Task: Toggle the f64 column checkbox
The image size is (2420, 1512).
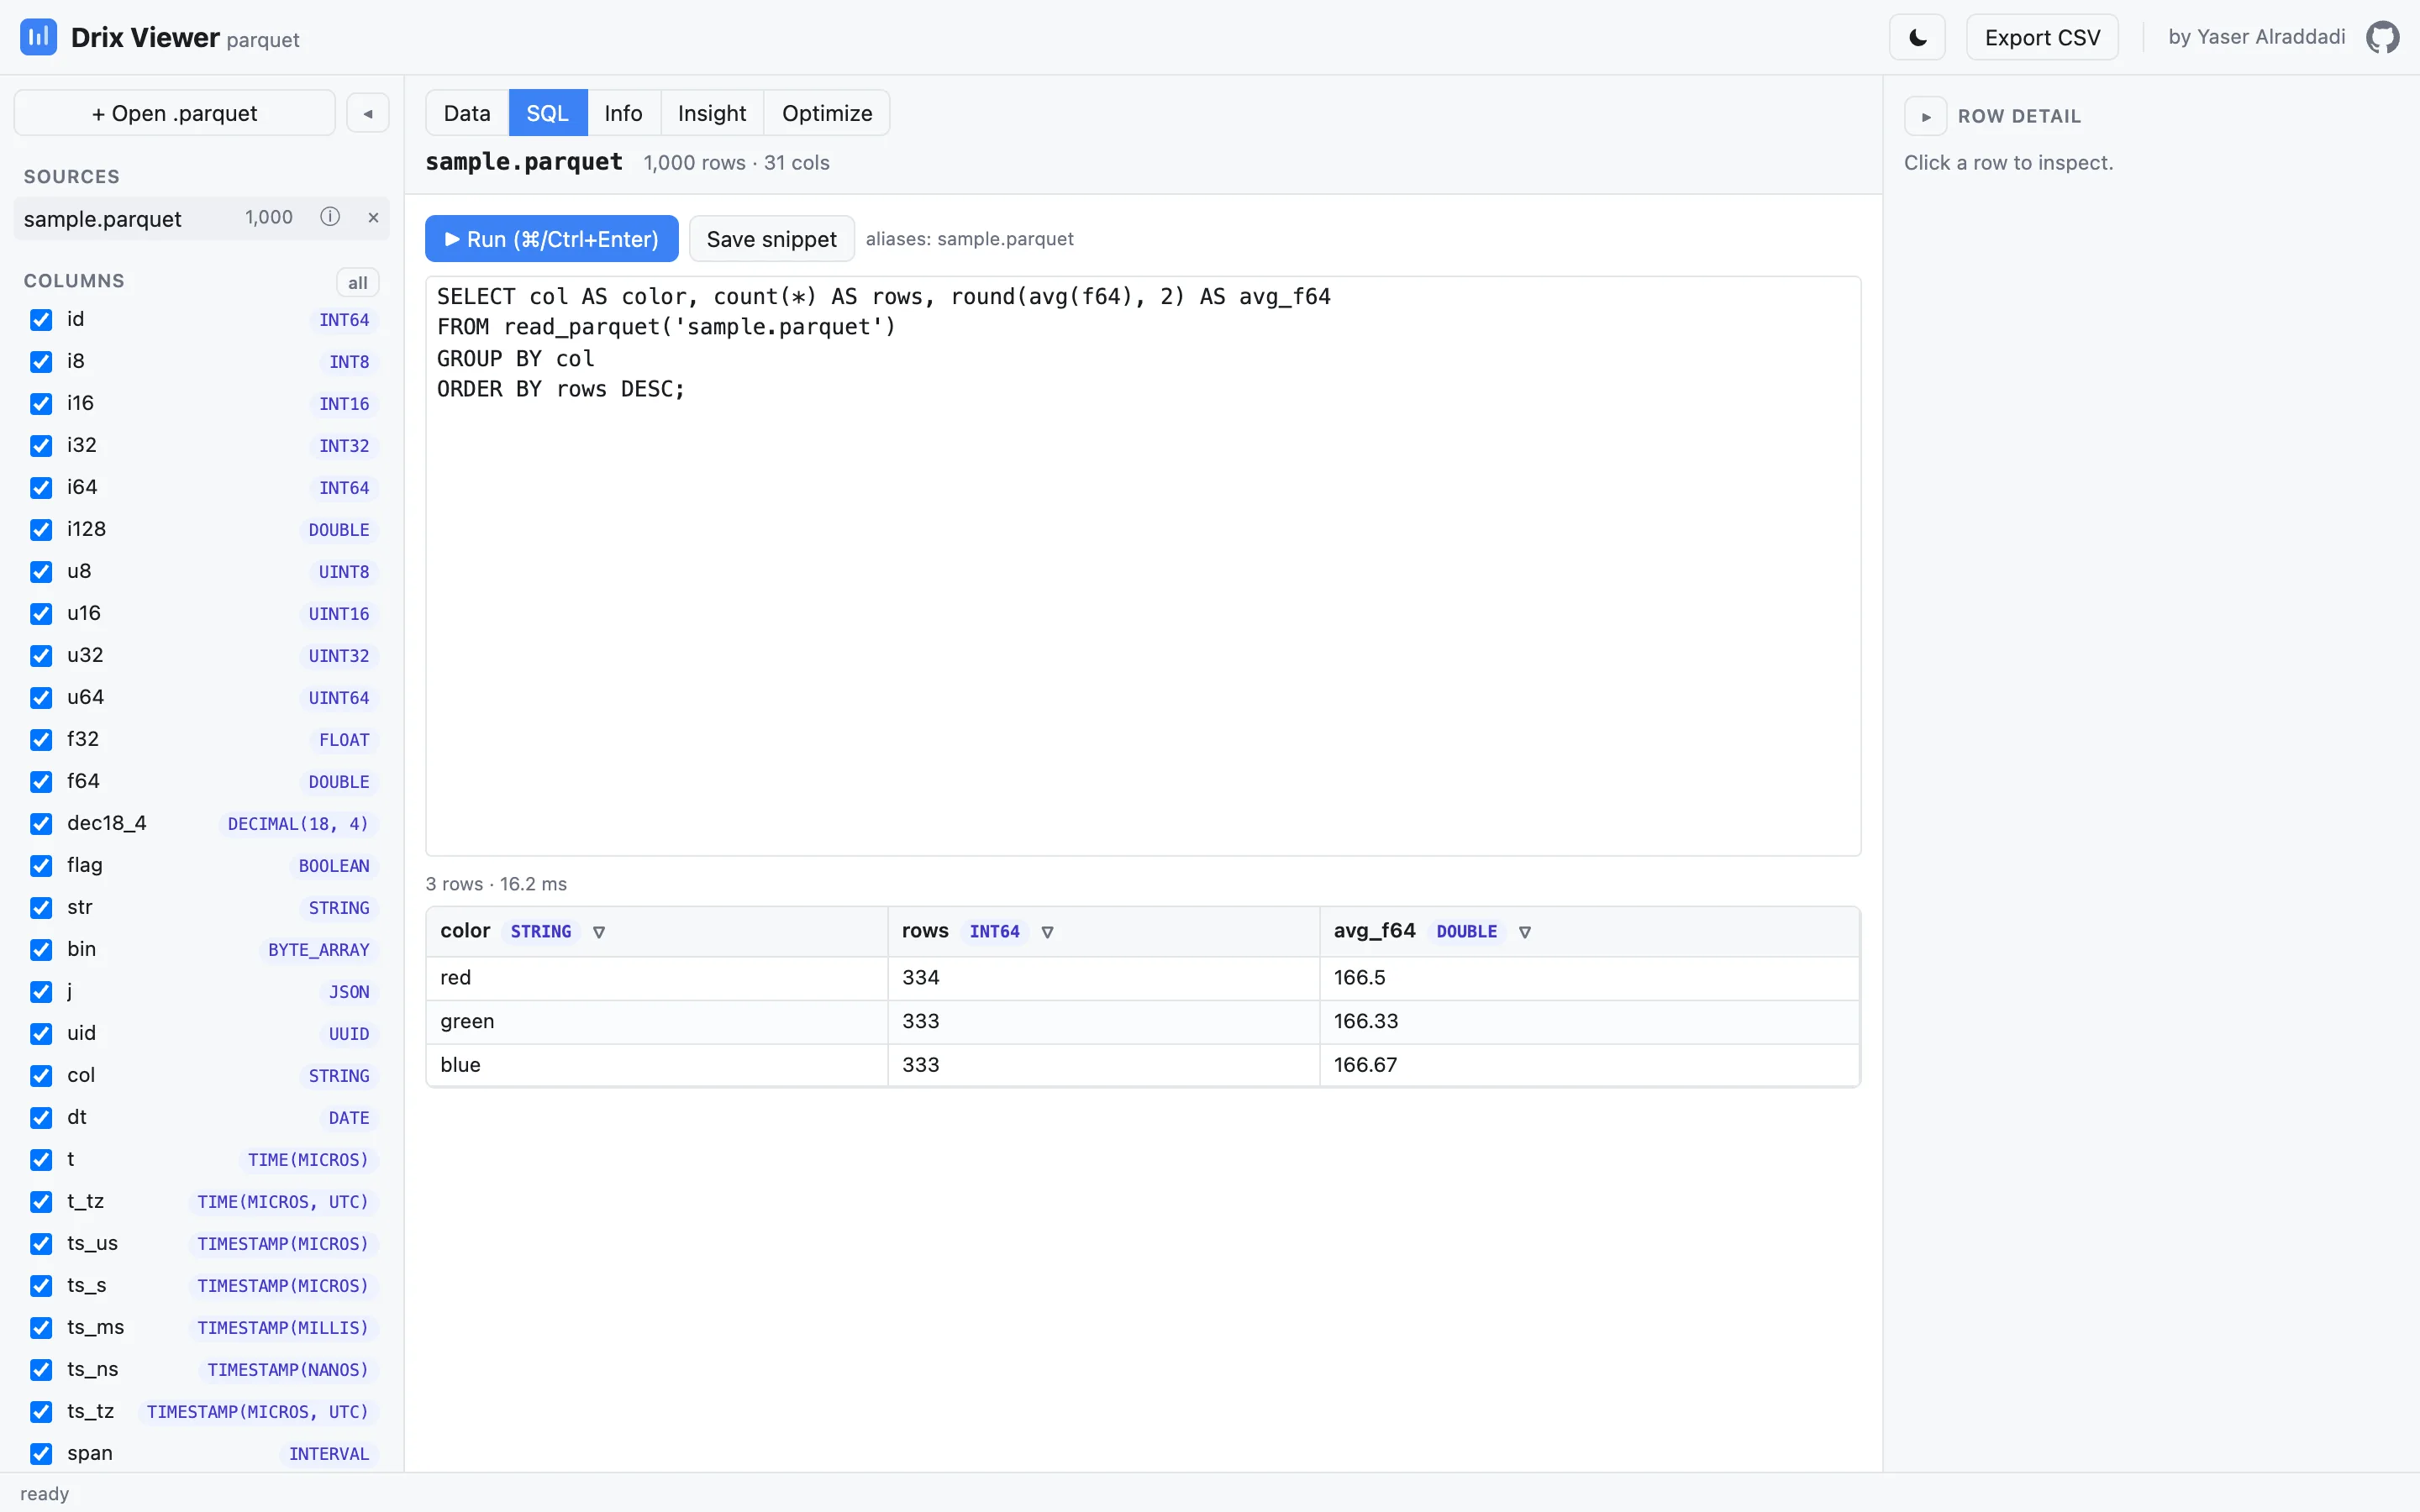Action: click(41, 782)
